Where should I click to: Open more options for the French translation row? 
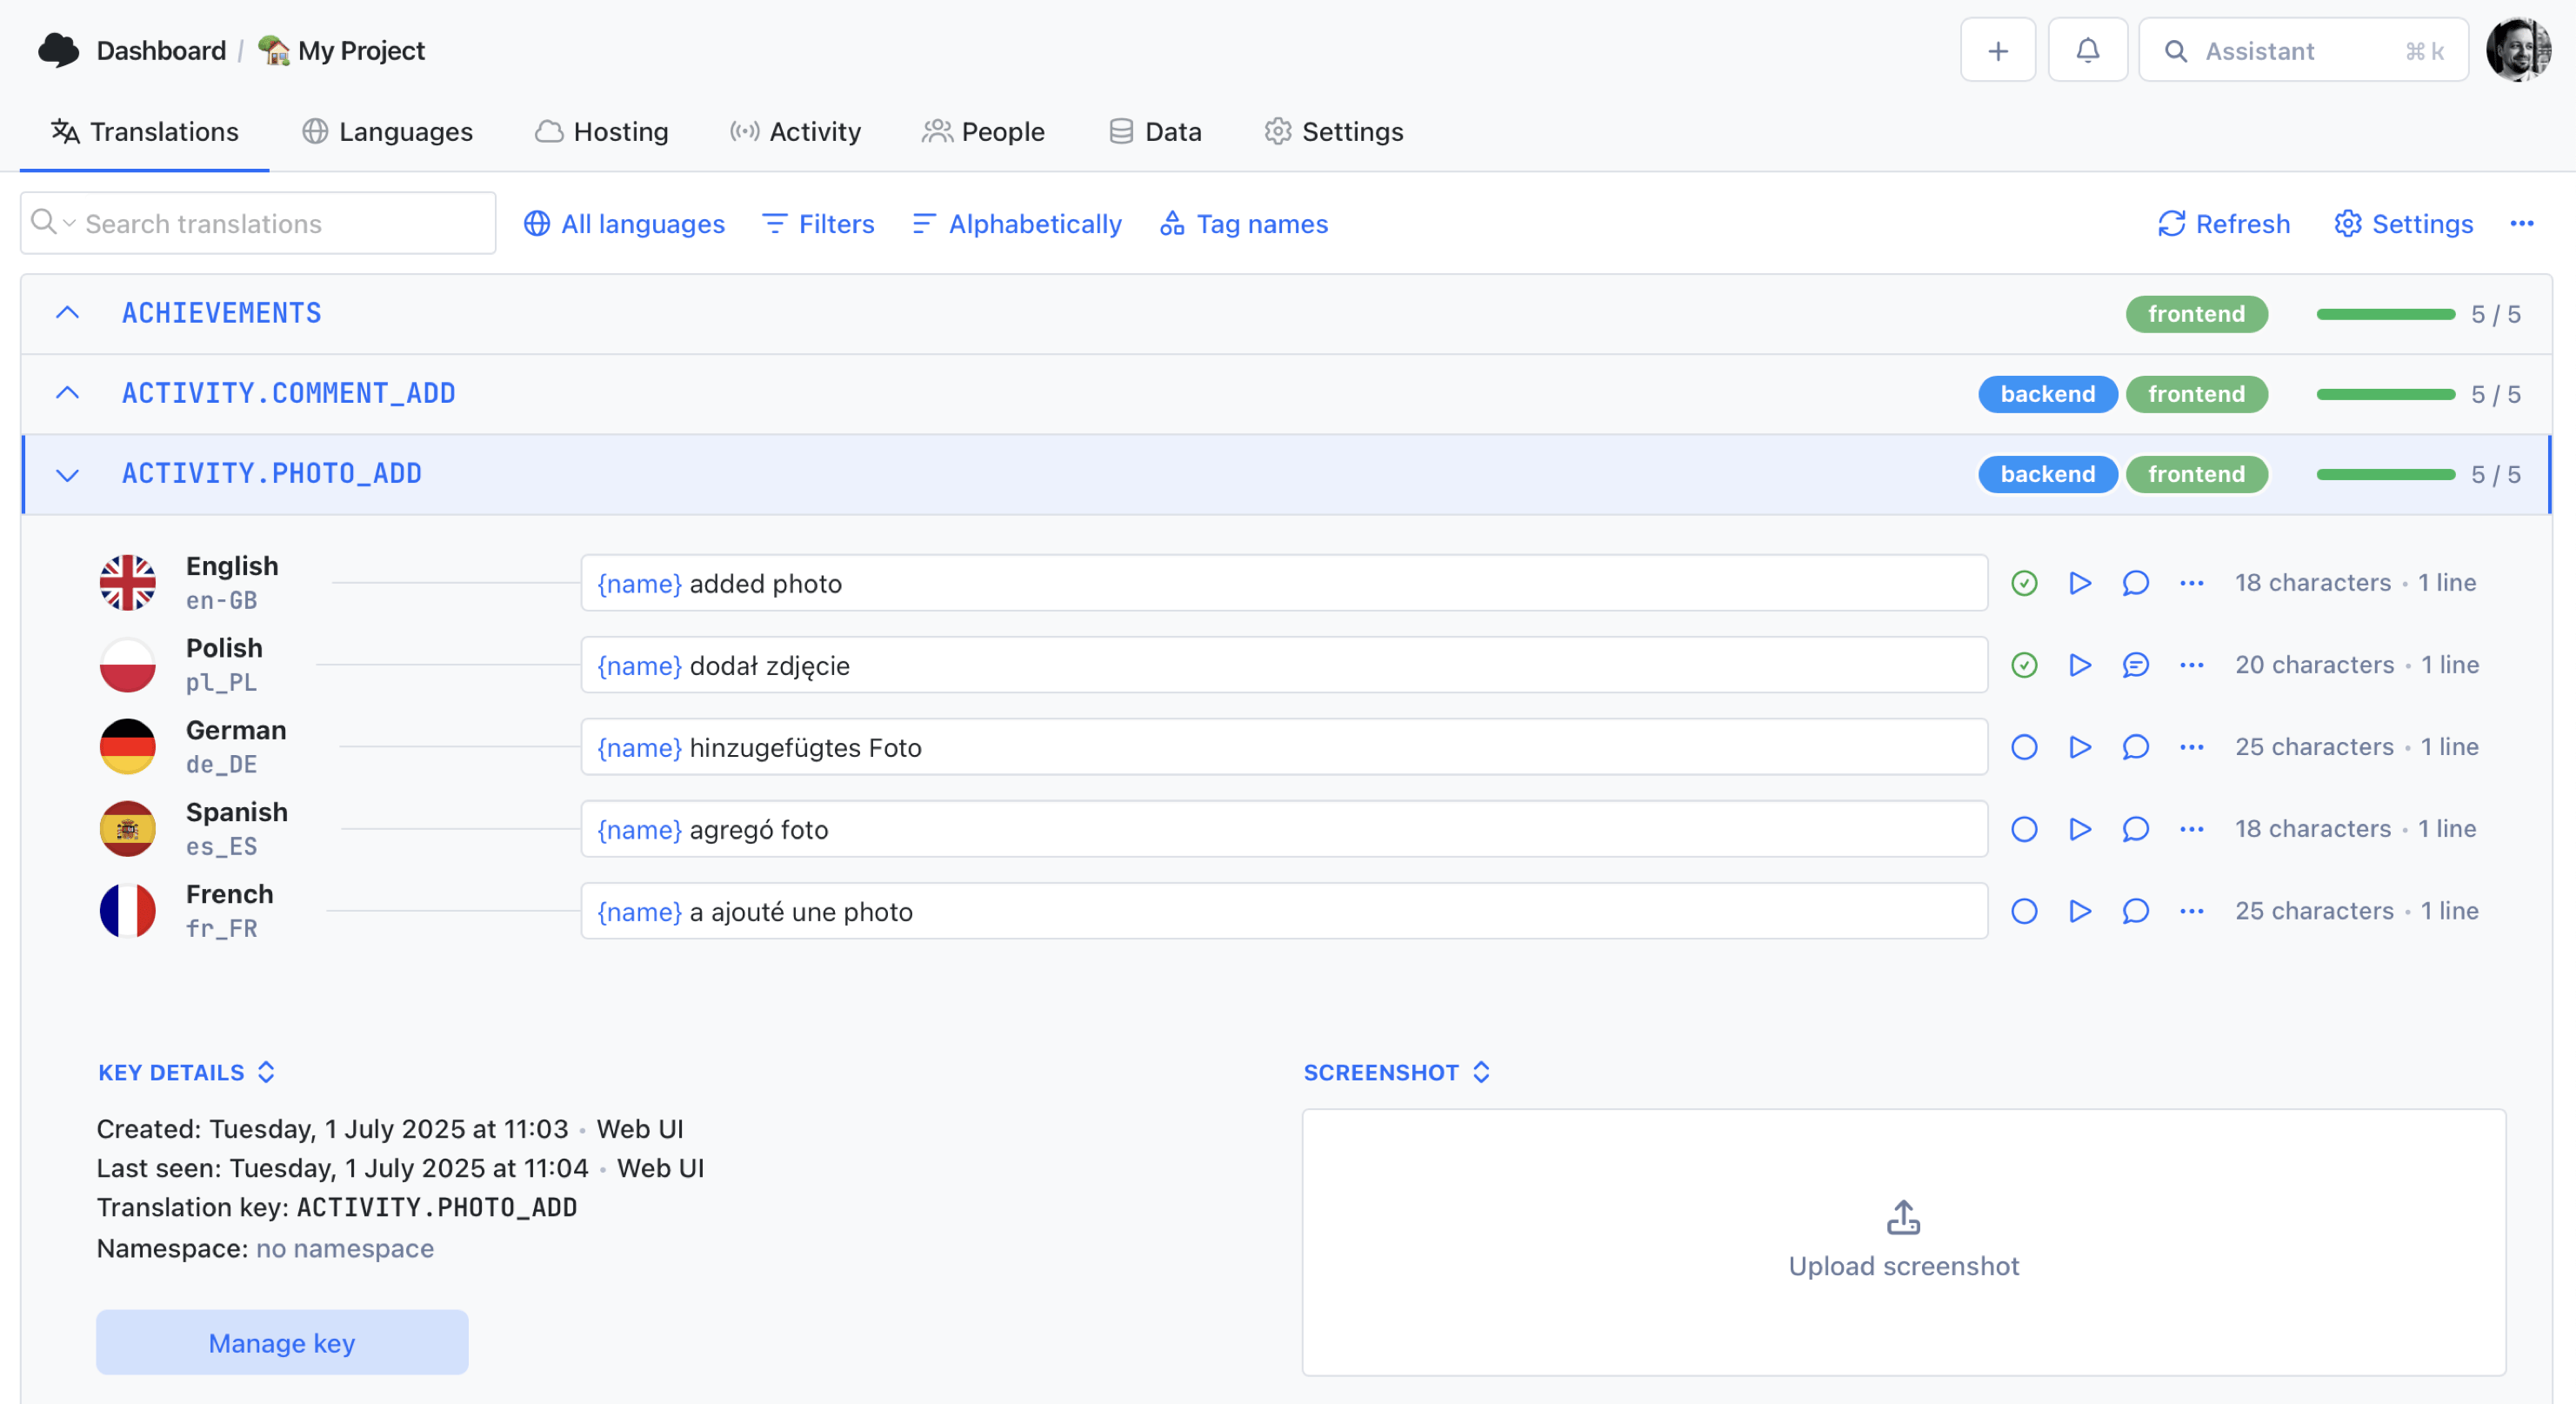[2191, 911]
